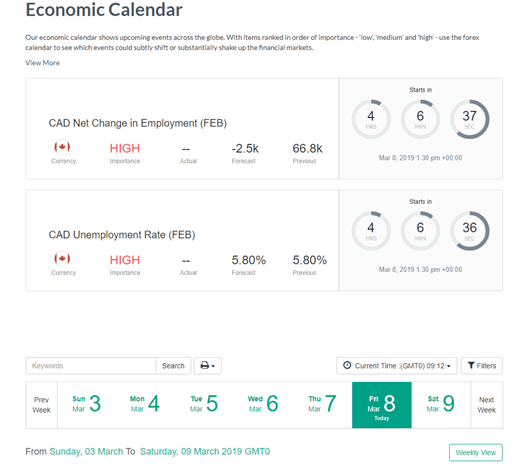The width and height of the screenshot is (516, 464).
Task: Click the print icon dropdown button
Action: 207,366
